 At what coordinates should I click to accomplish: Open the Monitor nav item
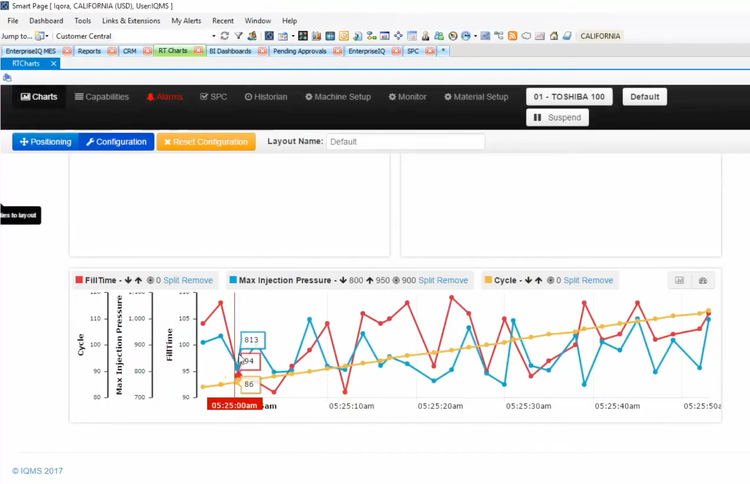coord(408,97)
